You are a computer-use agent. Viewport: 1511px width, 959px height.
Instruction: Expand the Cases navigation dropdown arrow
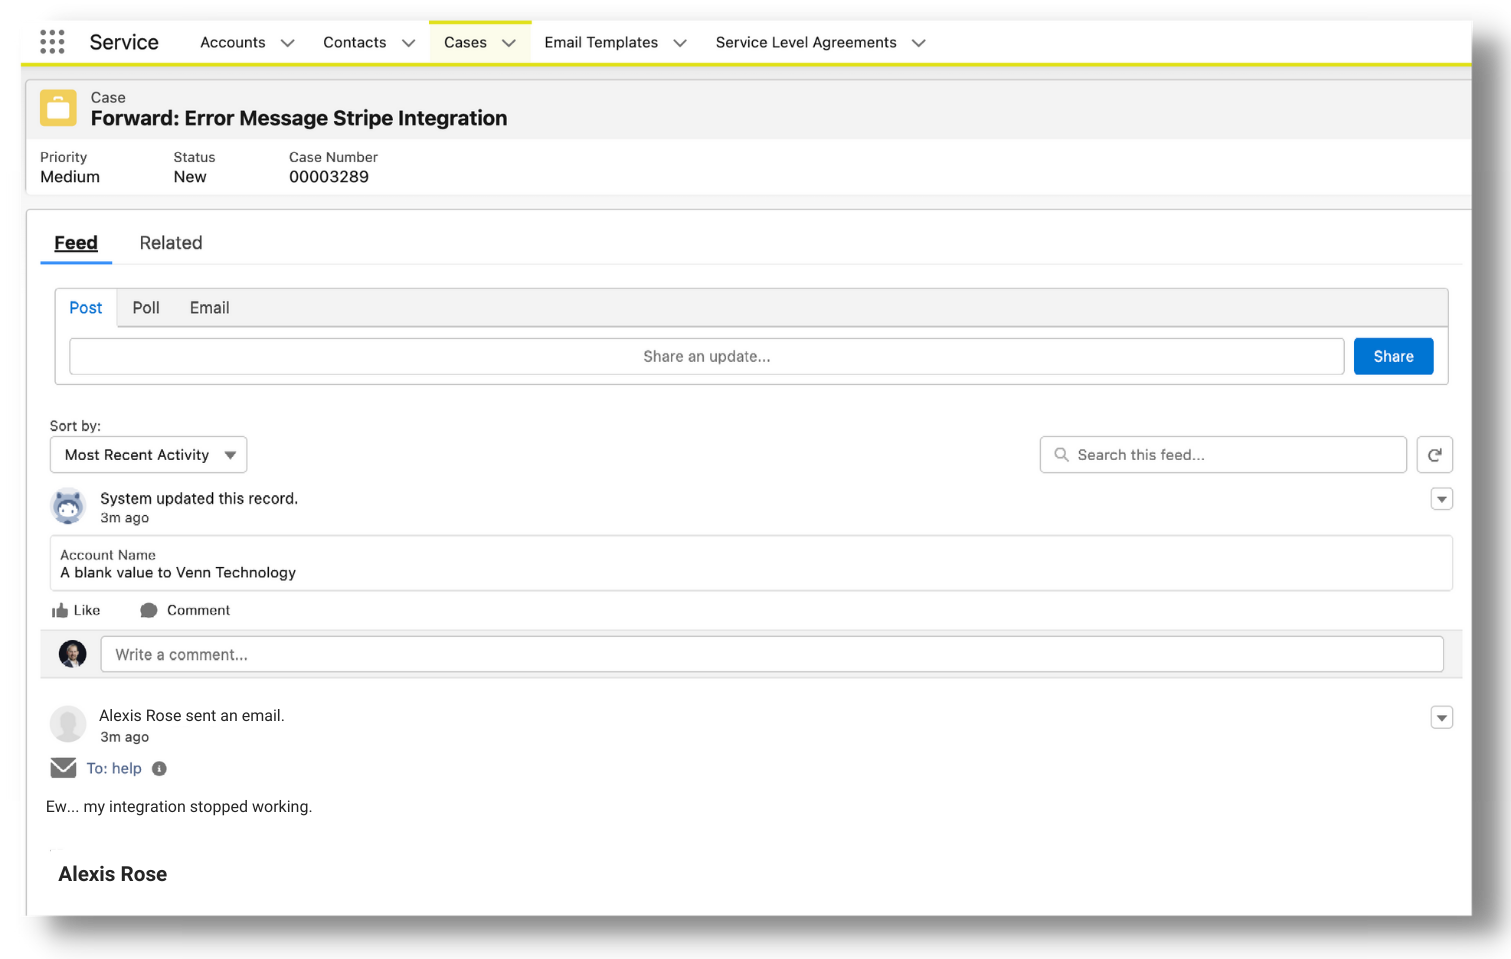click(510, 42)
